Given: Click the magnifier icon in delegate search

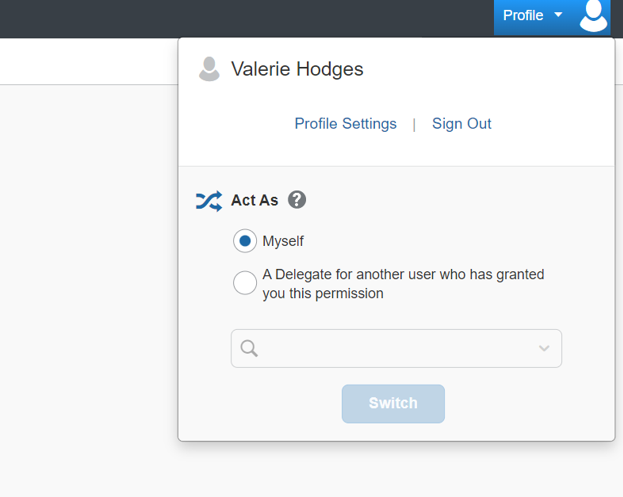Looking at the screenshot, I should (249, 348).
